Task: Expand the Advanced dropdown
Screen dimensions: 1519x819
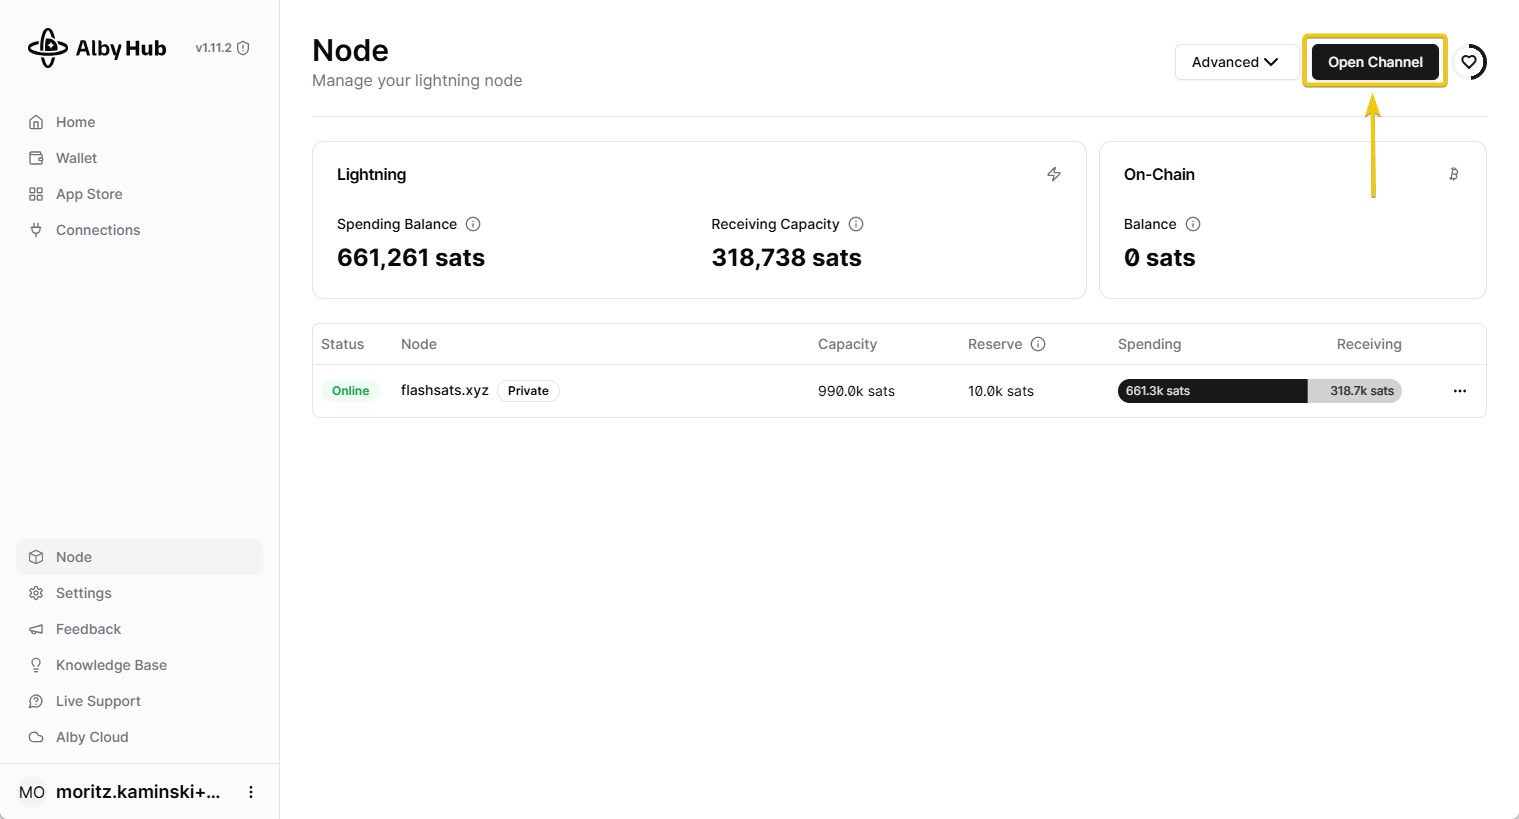Action: tap(1236, 62)
